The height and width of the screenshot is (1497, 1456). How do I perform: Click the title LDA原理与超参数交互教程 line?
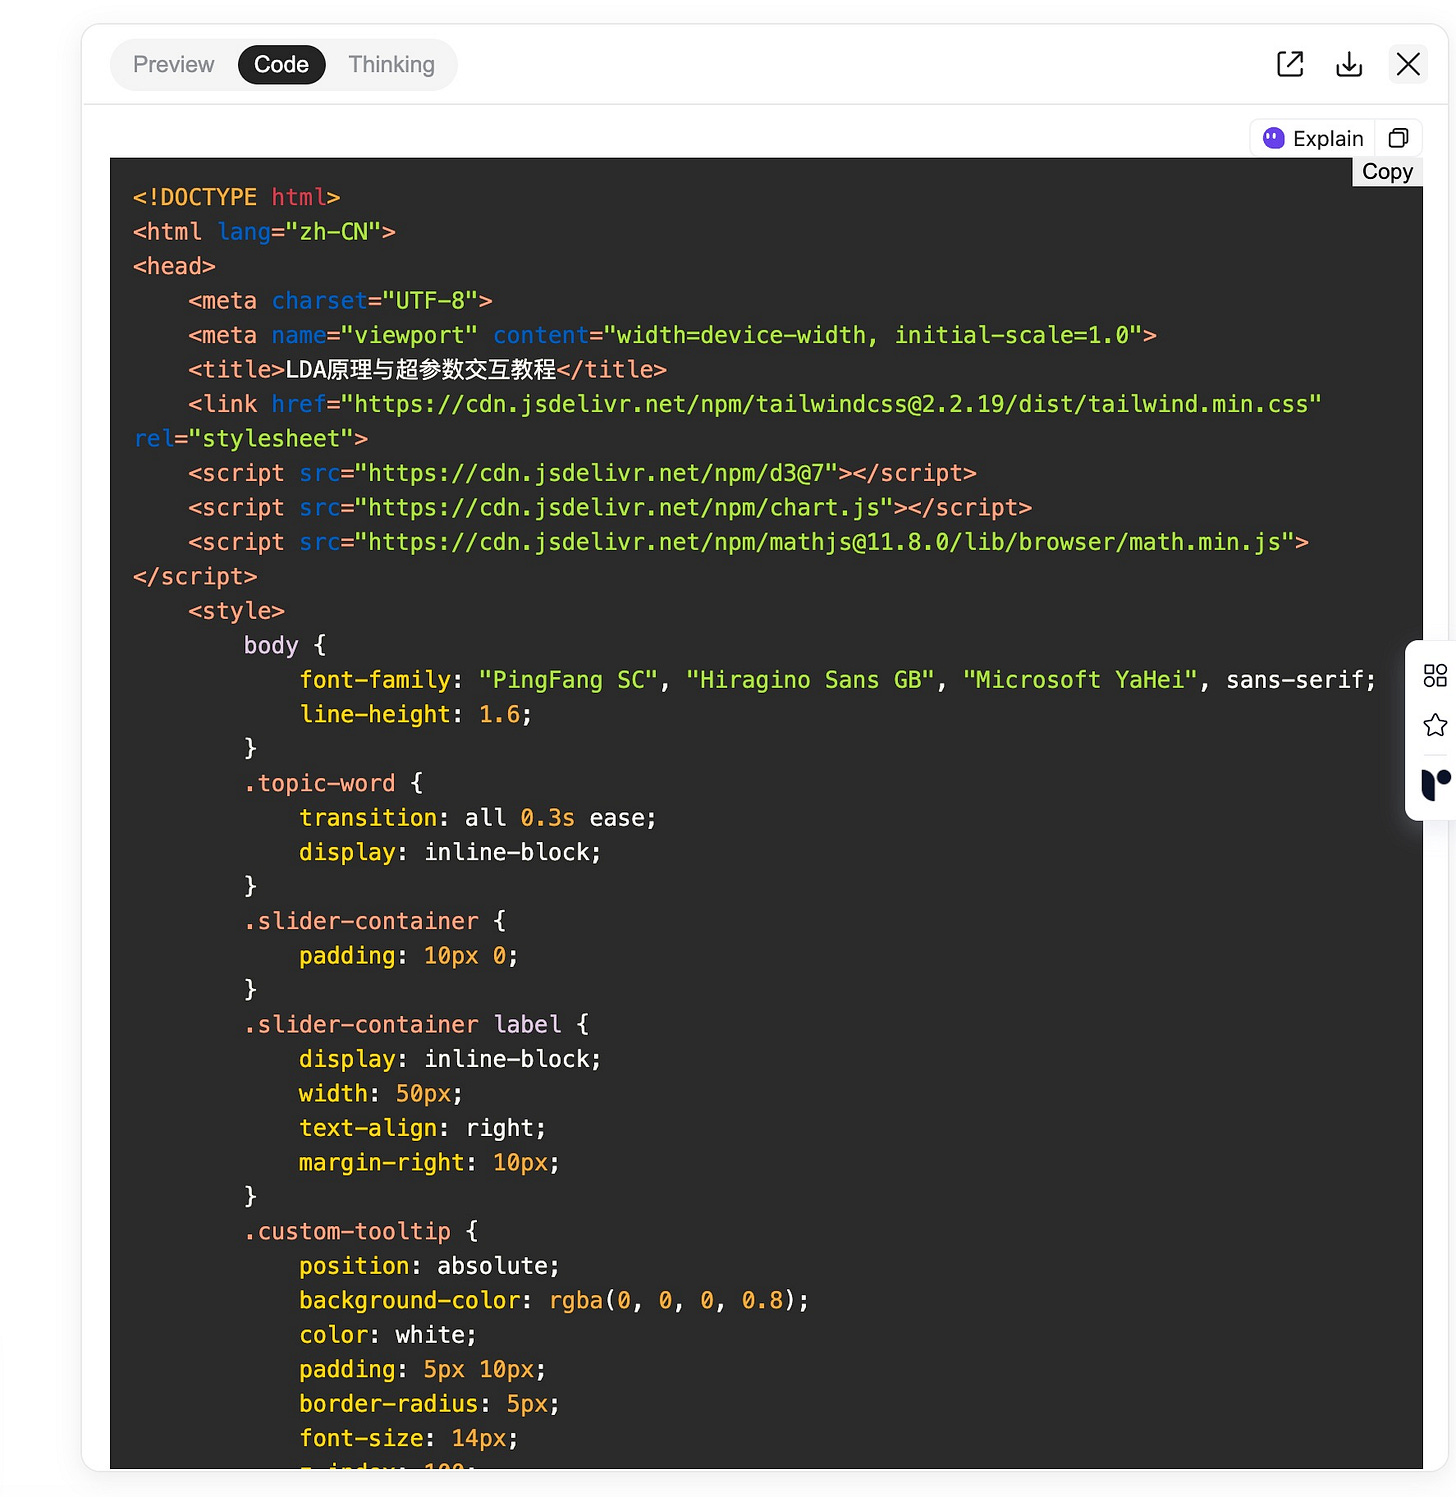click(427, 370)
